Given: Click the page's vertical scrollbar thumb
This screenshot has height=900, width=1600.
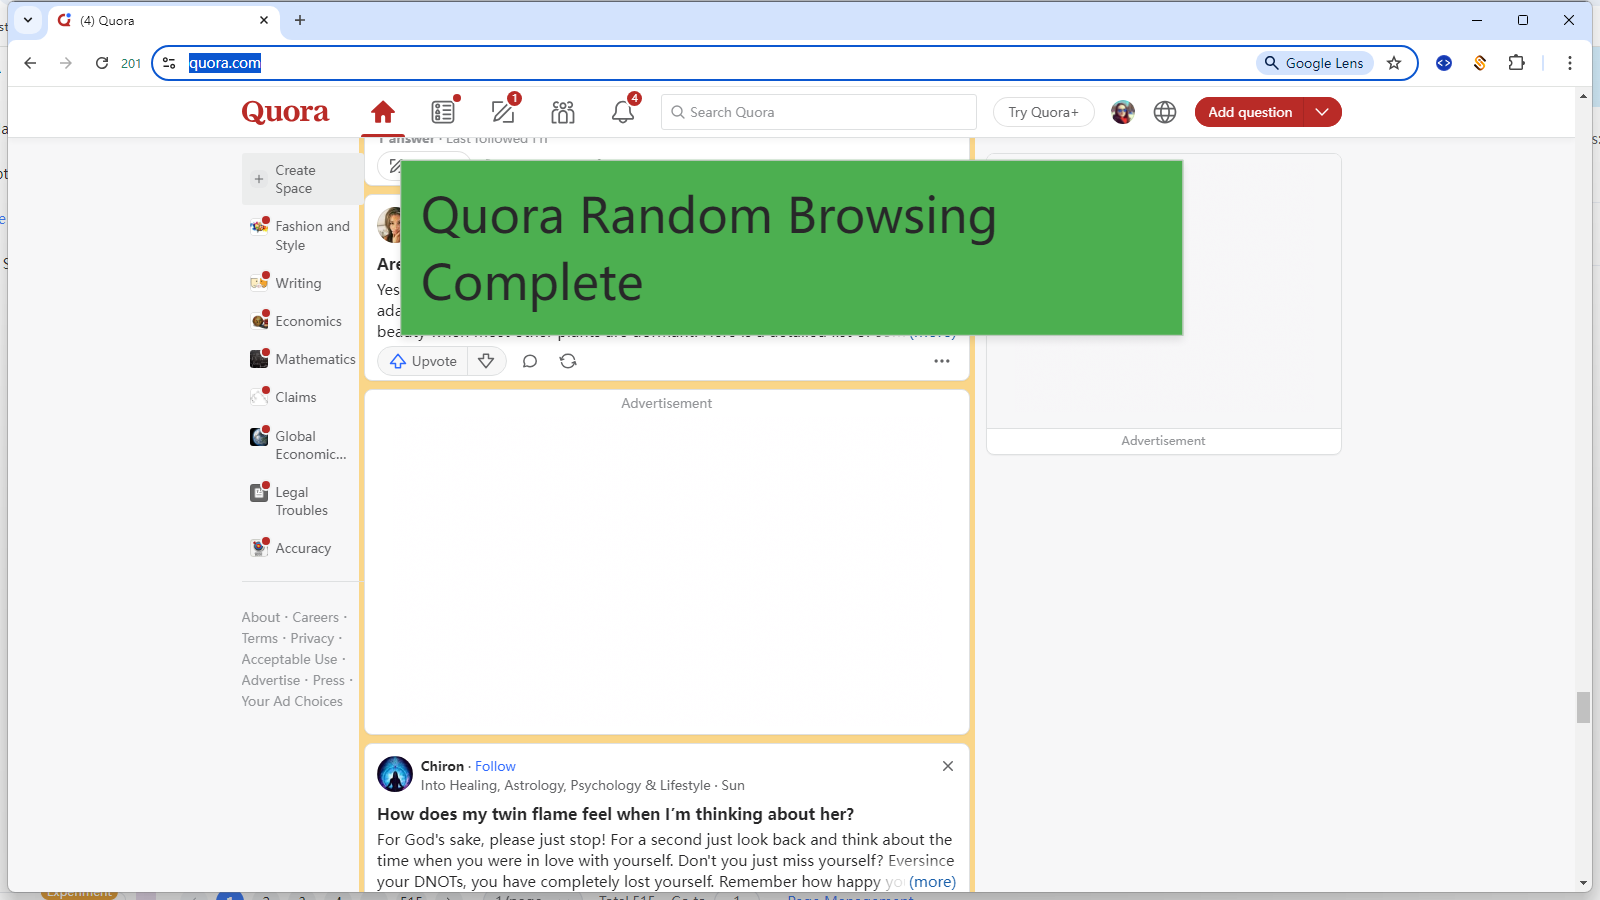Looking at the screenshot, I should (x=1583, y=707).
